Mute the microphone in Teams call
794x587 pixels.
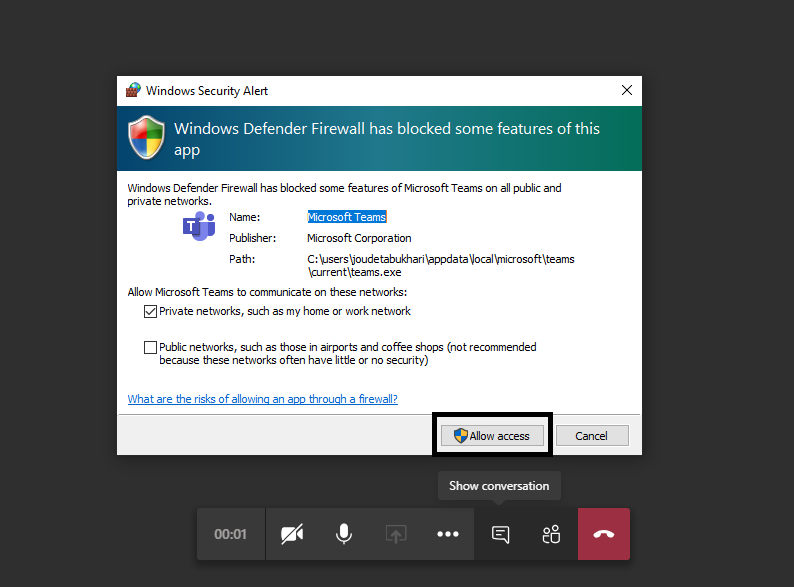tap(344, 534)
